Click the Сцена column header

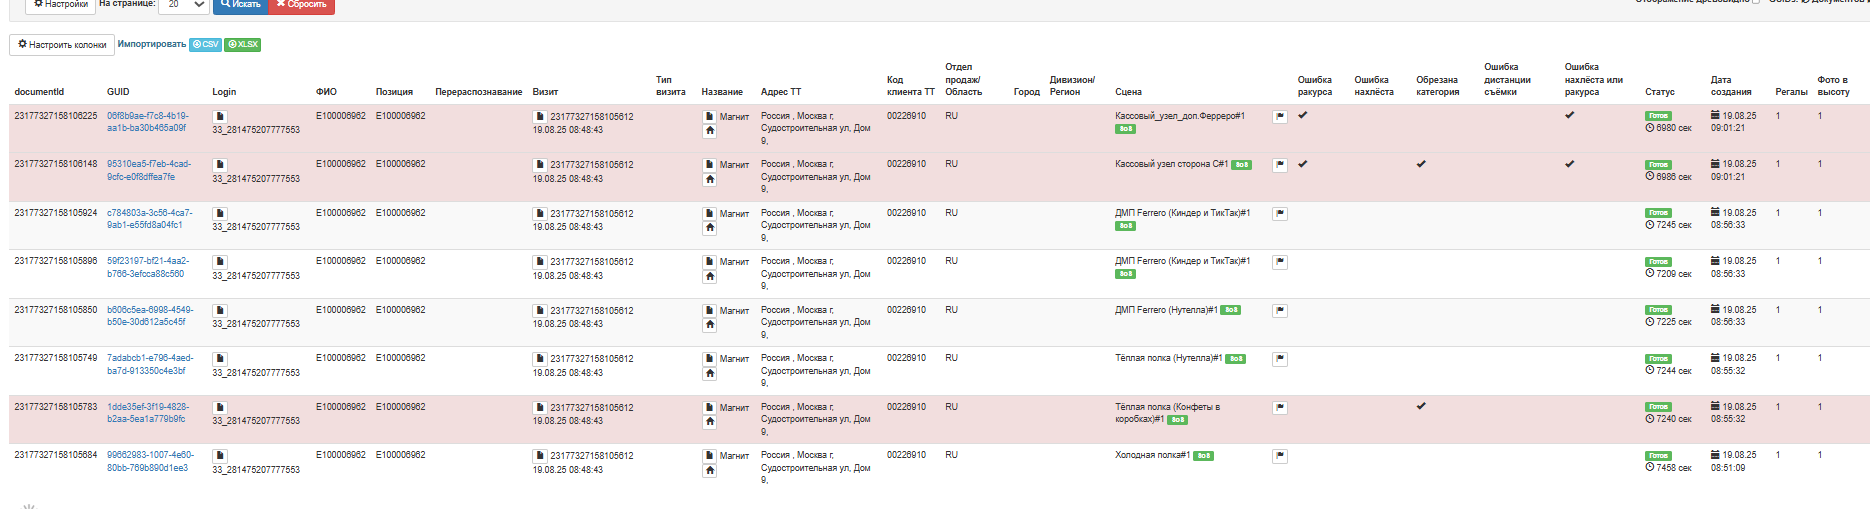click(1128, 92)
